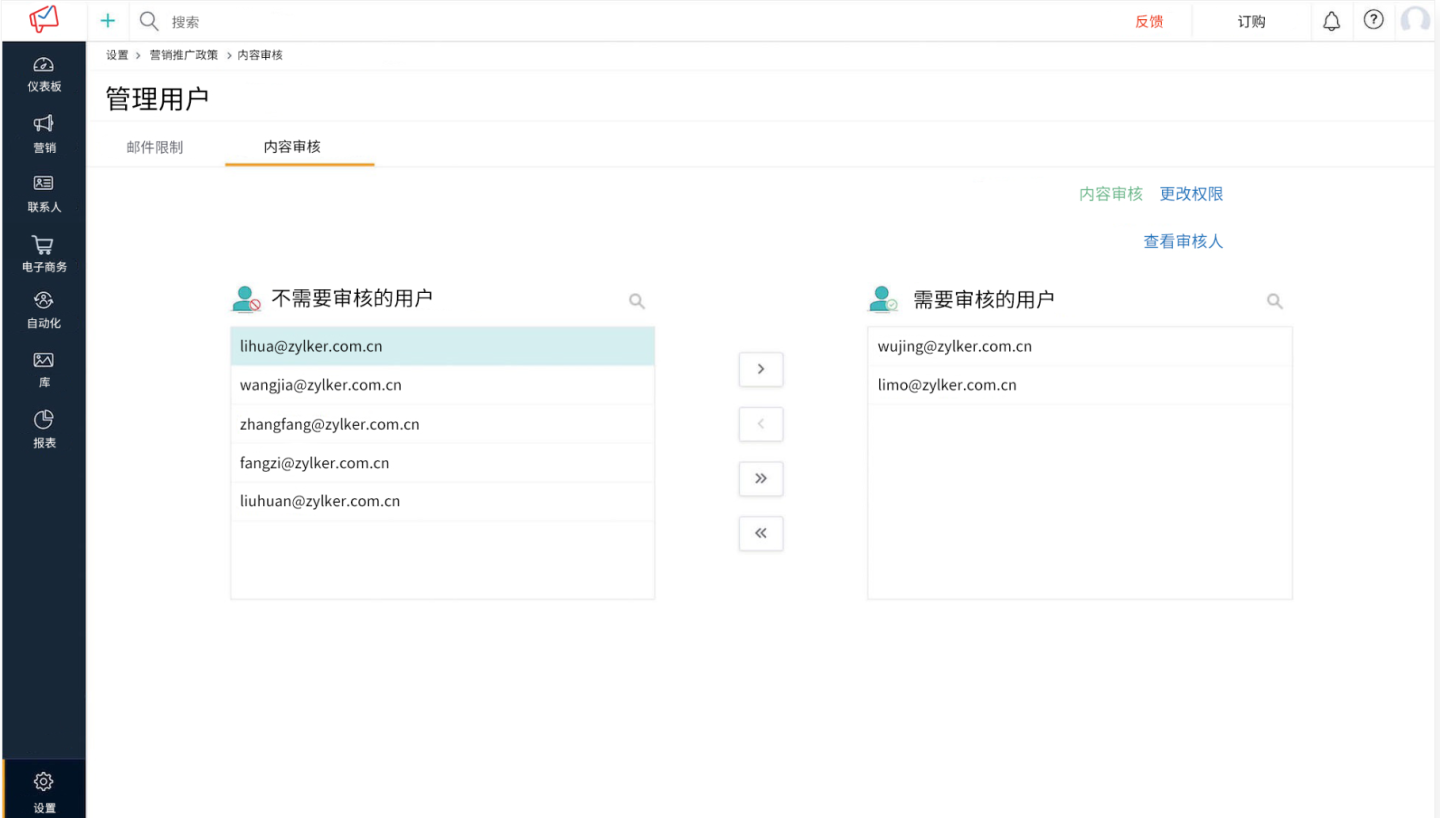
Task: Open the help question mark icon
Action: point(1373,20)
